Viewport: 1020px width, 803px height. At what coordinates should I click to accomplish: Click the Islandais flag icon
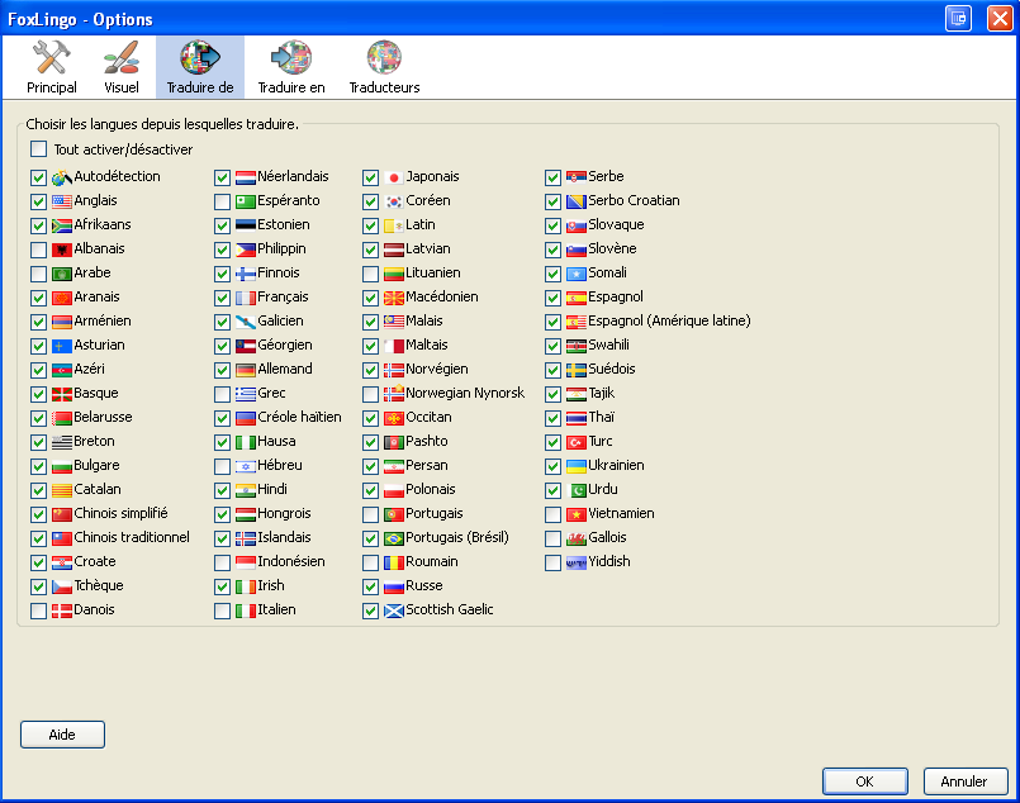point(245,539)
